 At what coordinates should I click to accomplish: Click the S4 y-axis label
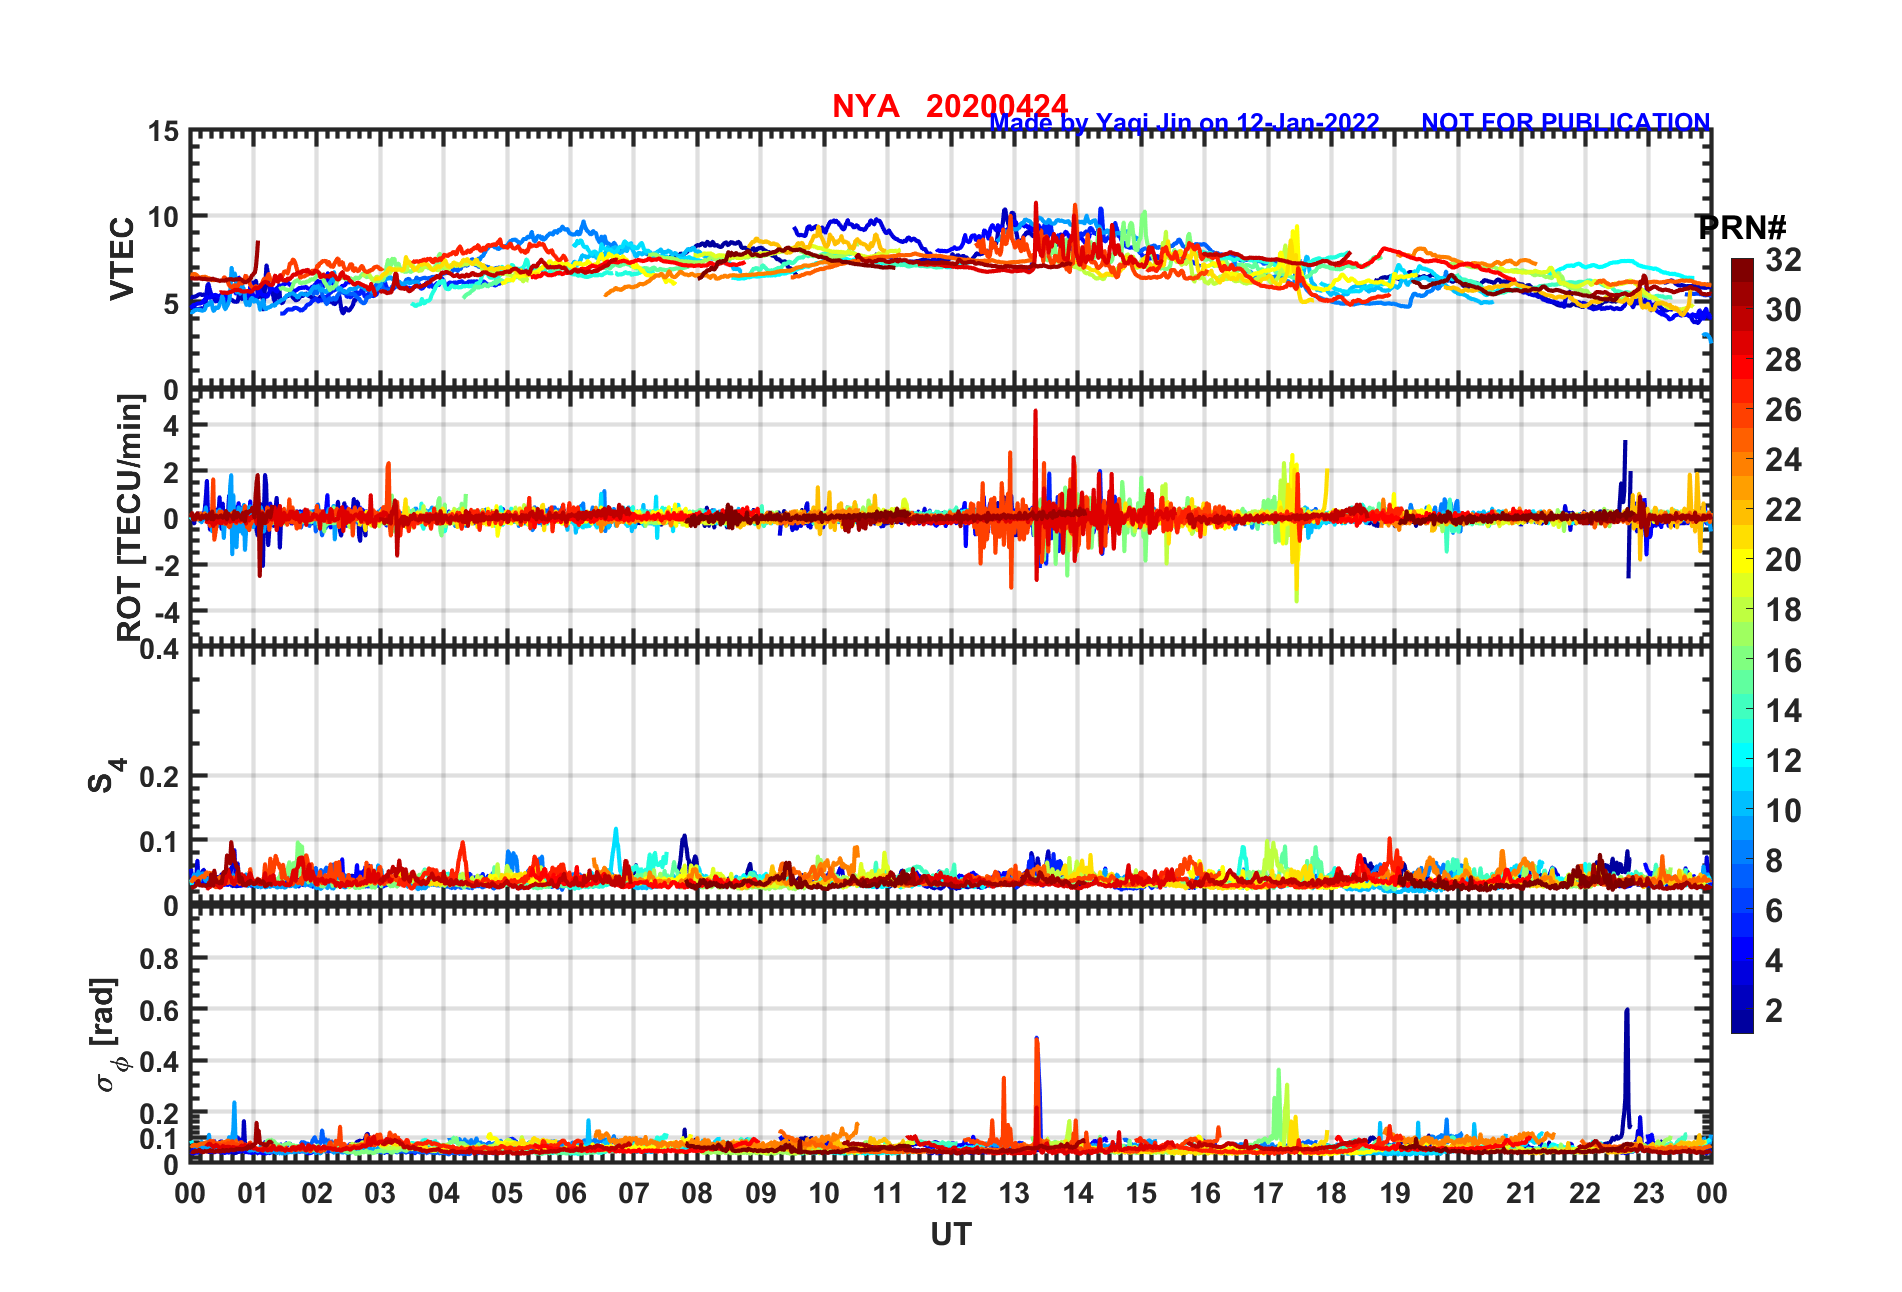click(106, 776)
